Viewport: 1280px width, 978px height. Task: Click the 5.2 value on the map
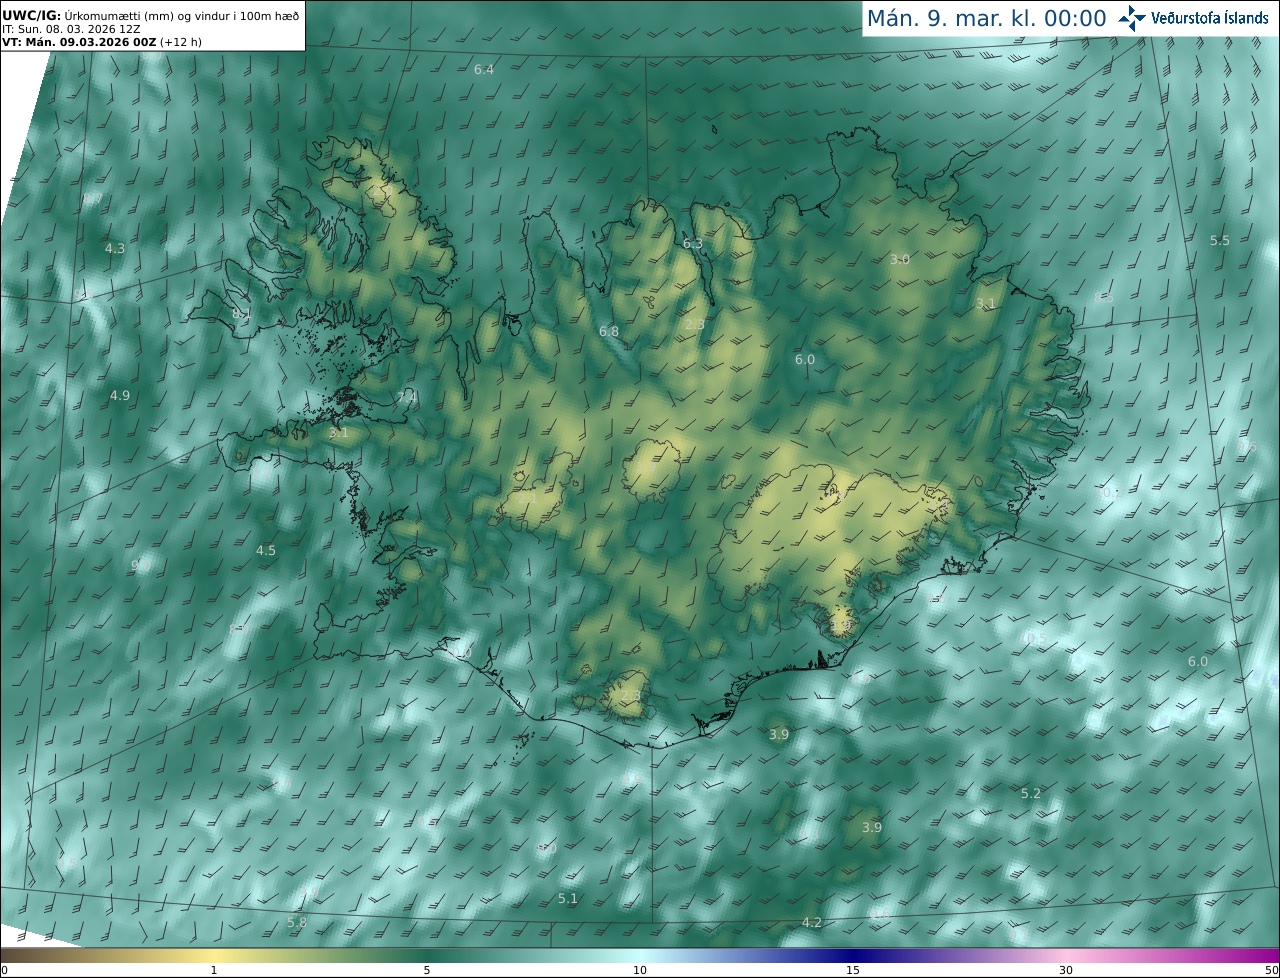click(x=1031, y=793)
